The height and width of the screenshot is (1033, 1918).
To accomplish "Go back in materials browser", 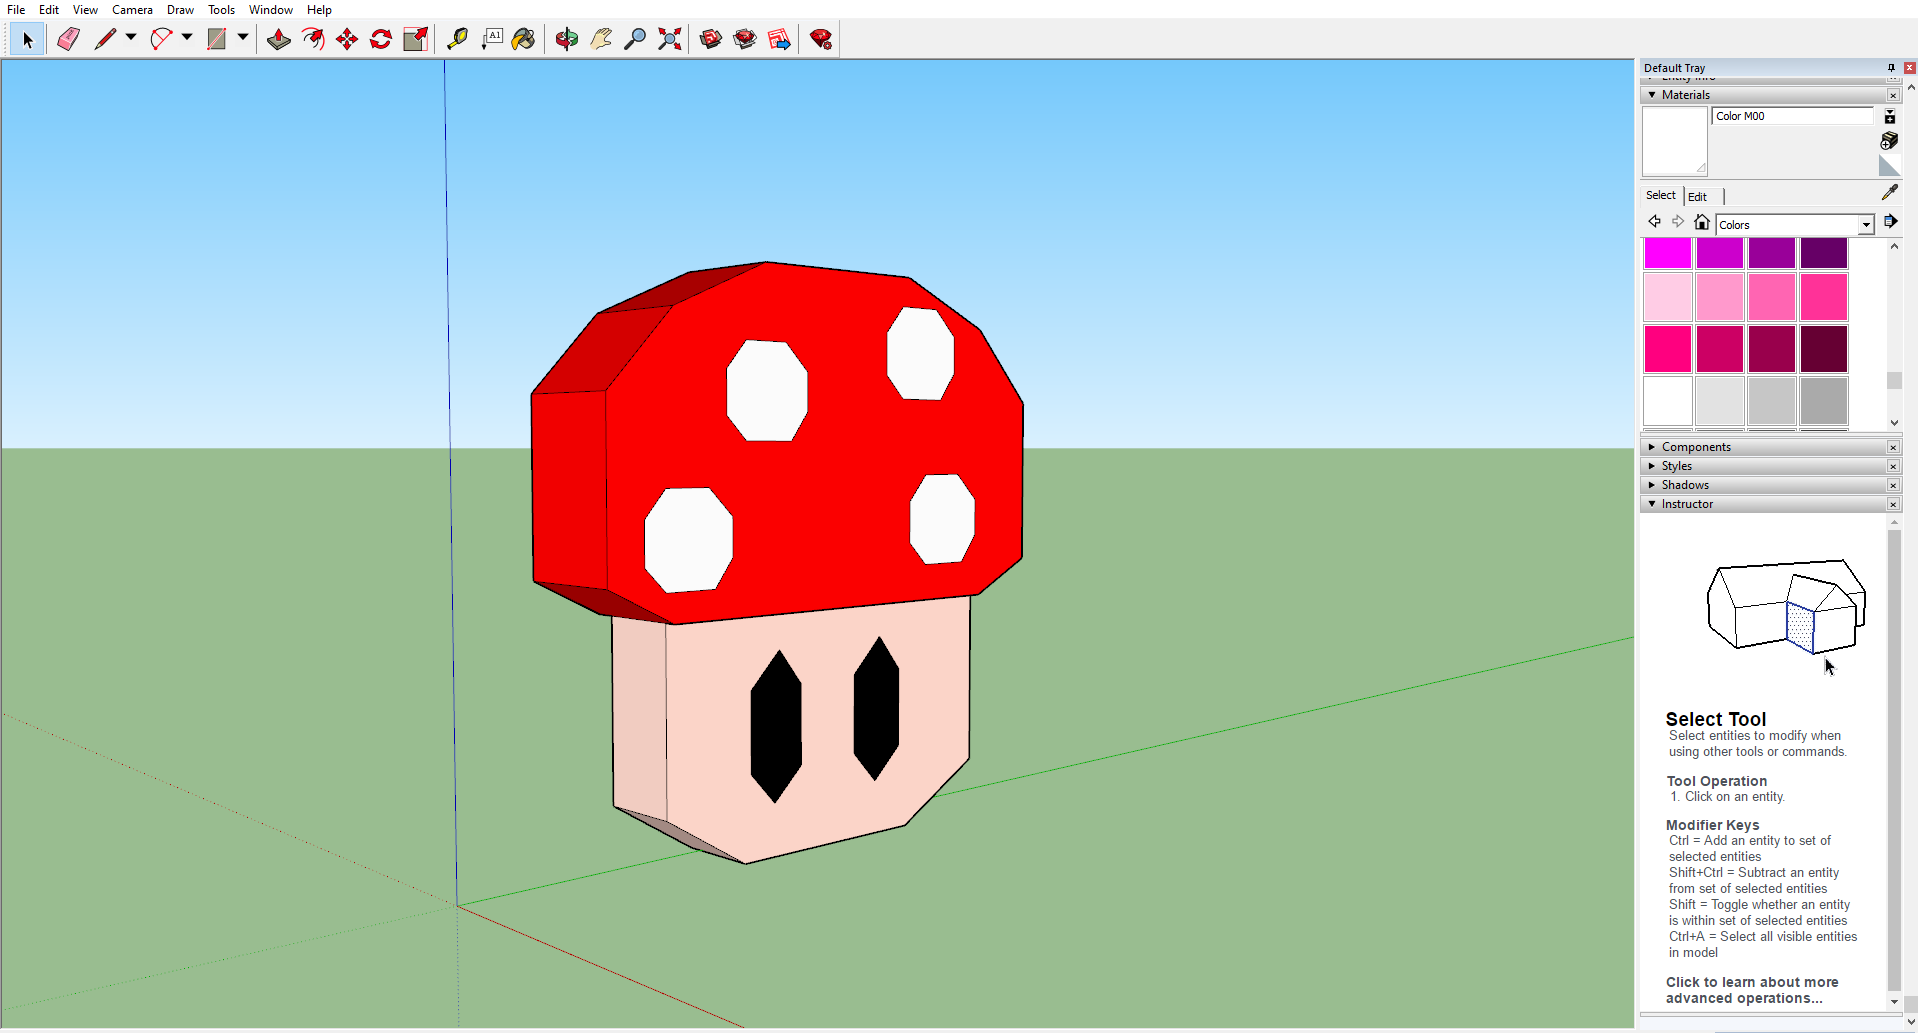I will [x=1654, y=222].
